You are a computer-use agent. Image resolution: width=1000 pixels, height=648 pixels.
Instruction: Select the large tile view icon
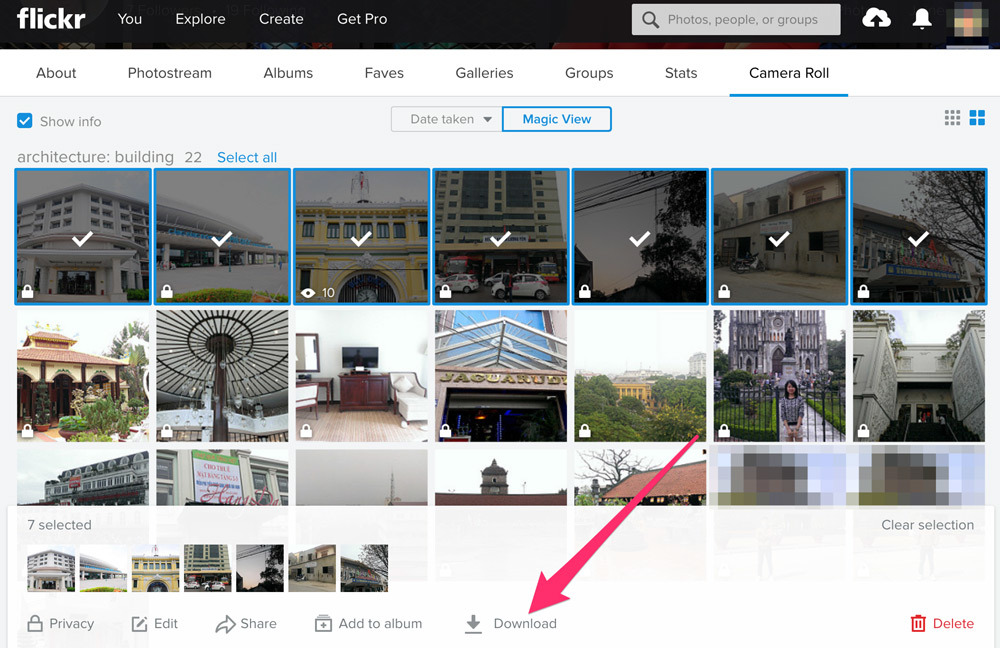point(978,118)
